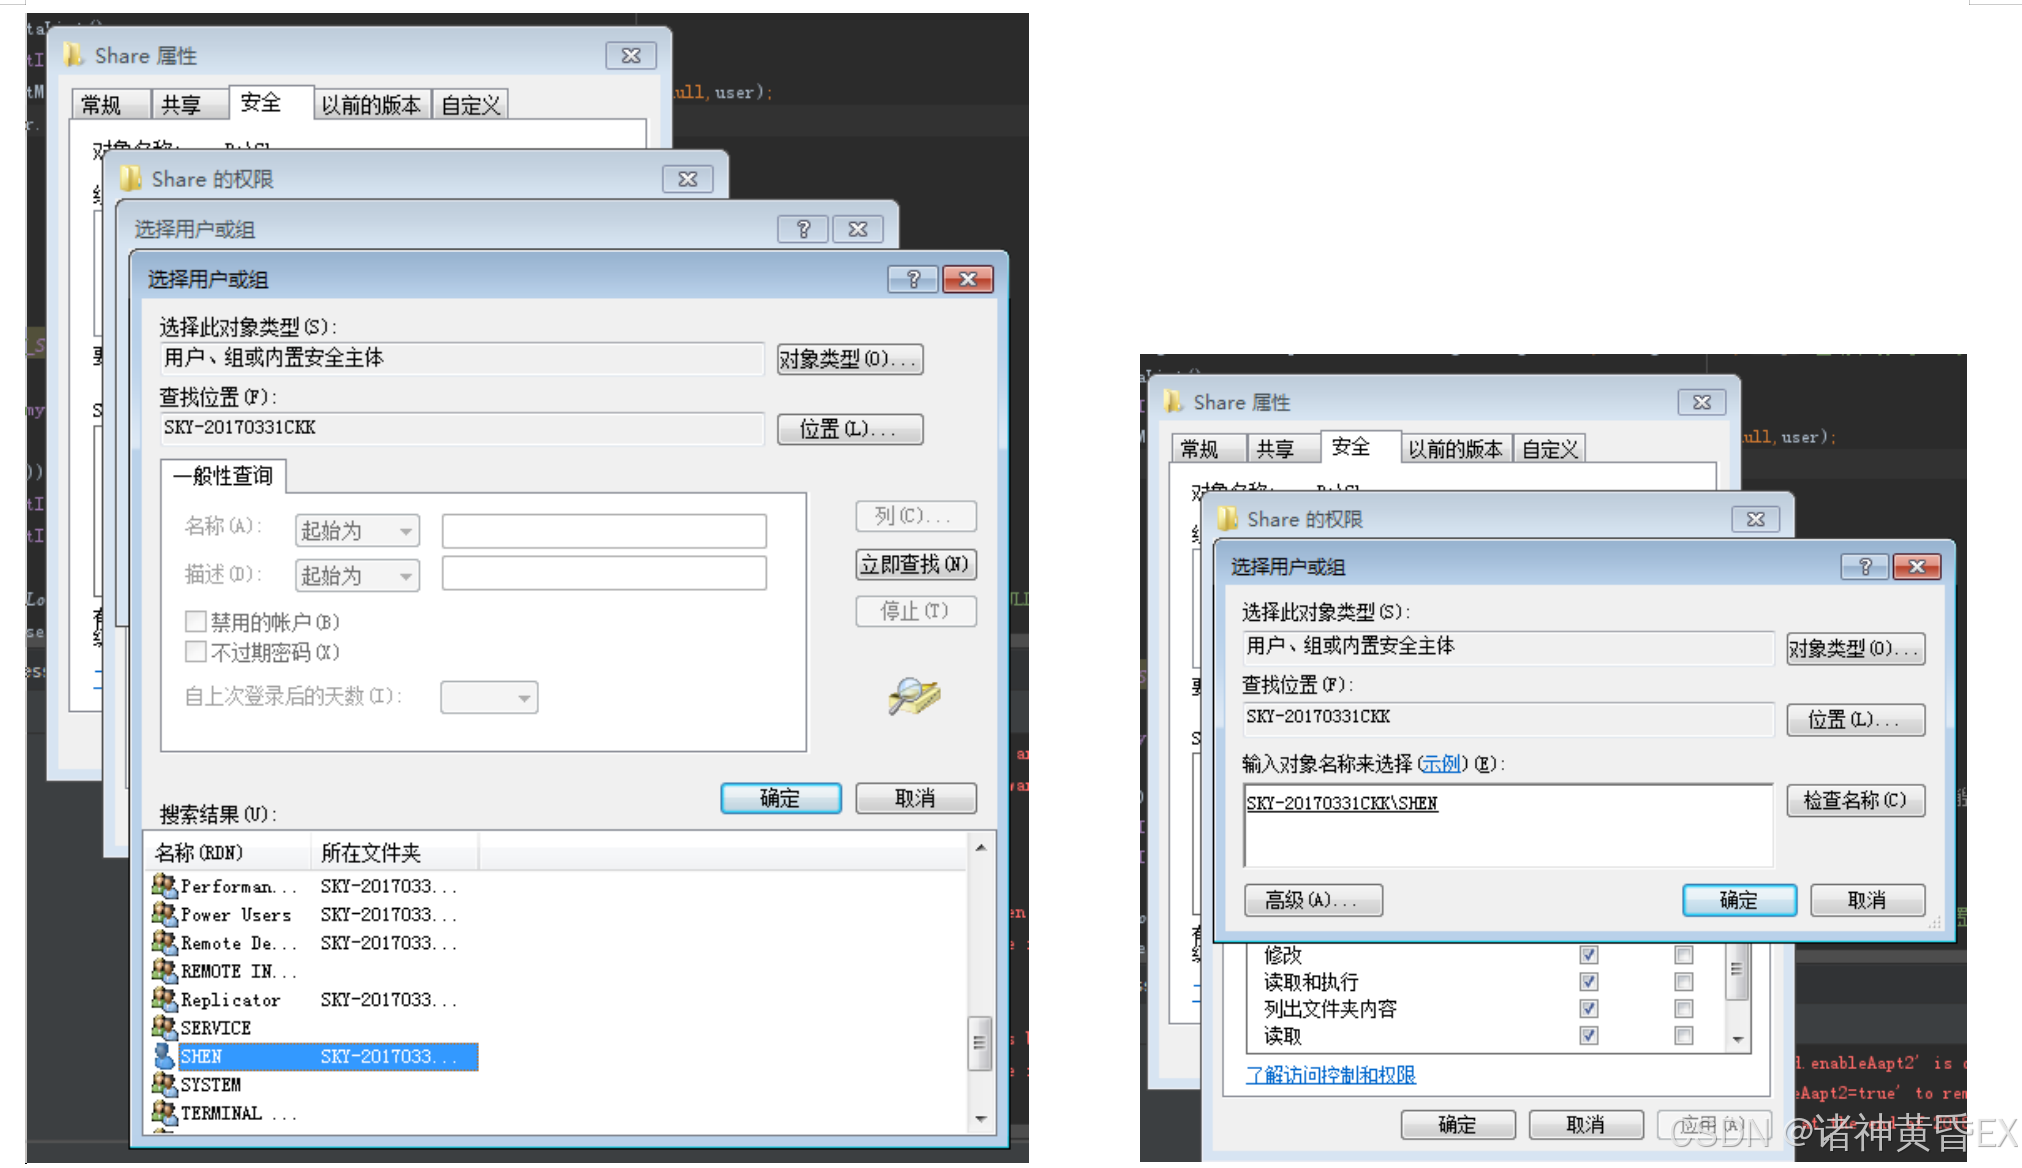Click the search results vertical scrollbar thumb
Image resolution: width=2022 pixels, height=1168 pixels.
[980, 1043]
